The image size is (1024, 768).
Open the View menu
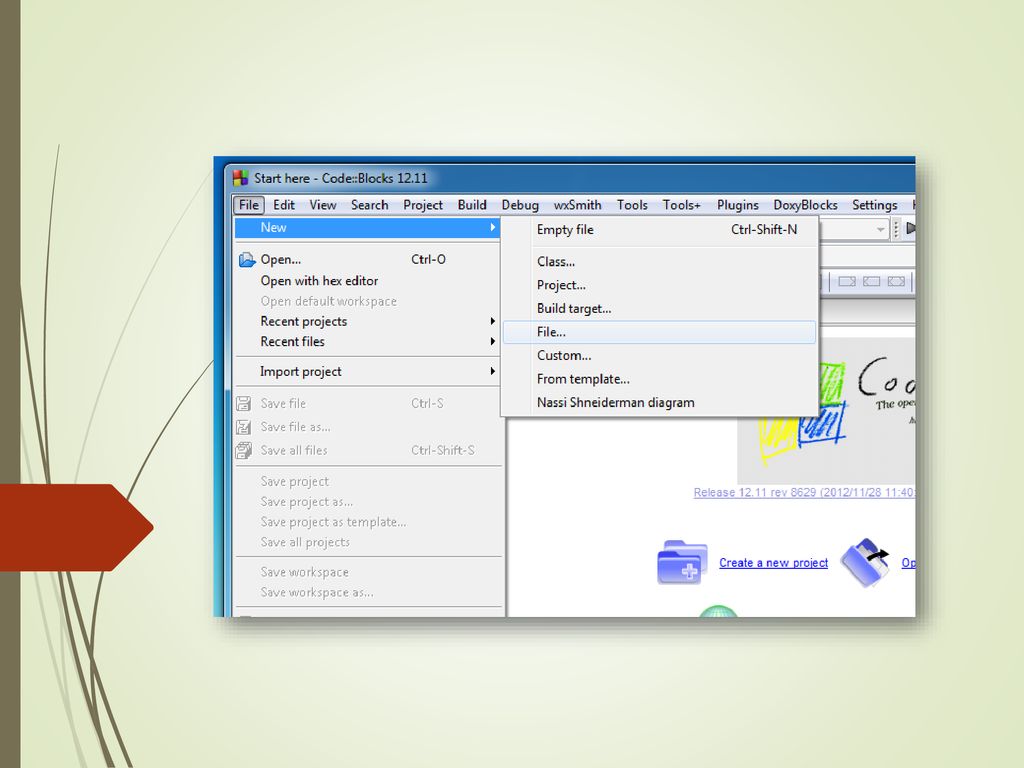pyautogui.click(x=323, y=205)
